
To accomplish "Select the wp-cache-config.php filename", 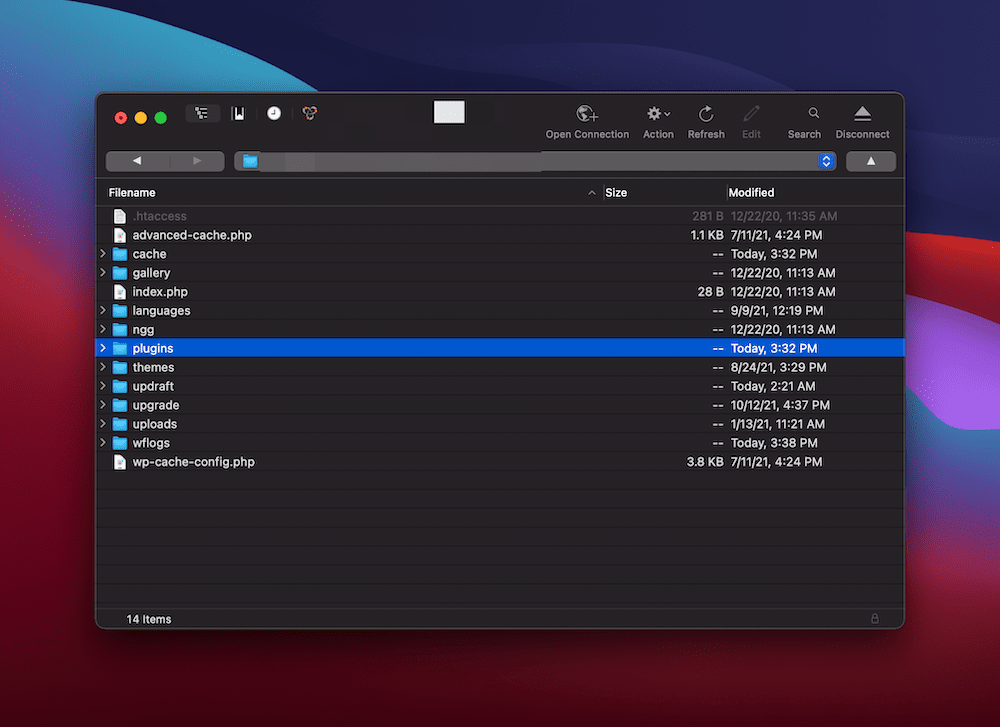I will (x=193, y=462).
